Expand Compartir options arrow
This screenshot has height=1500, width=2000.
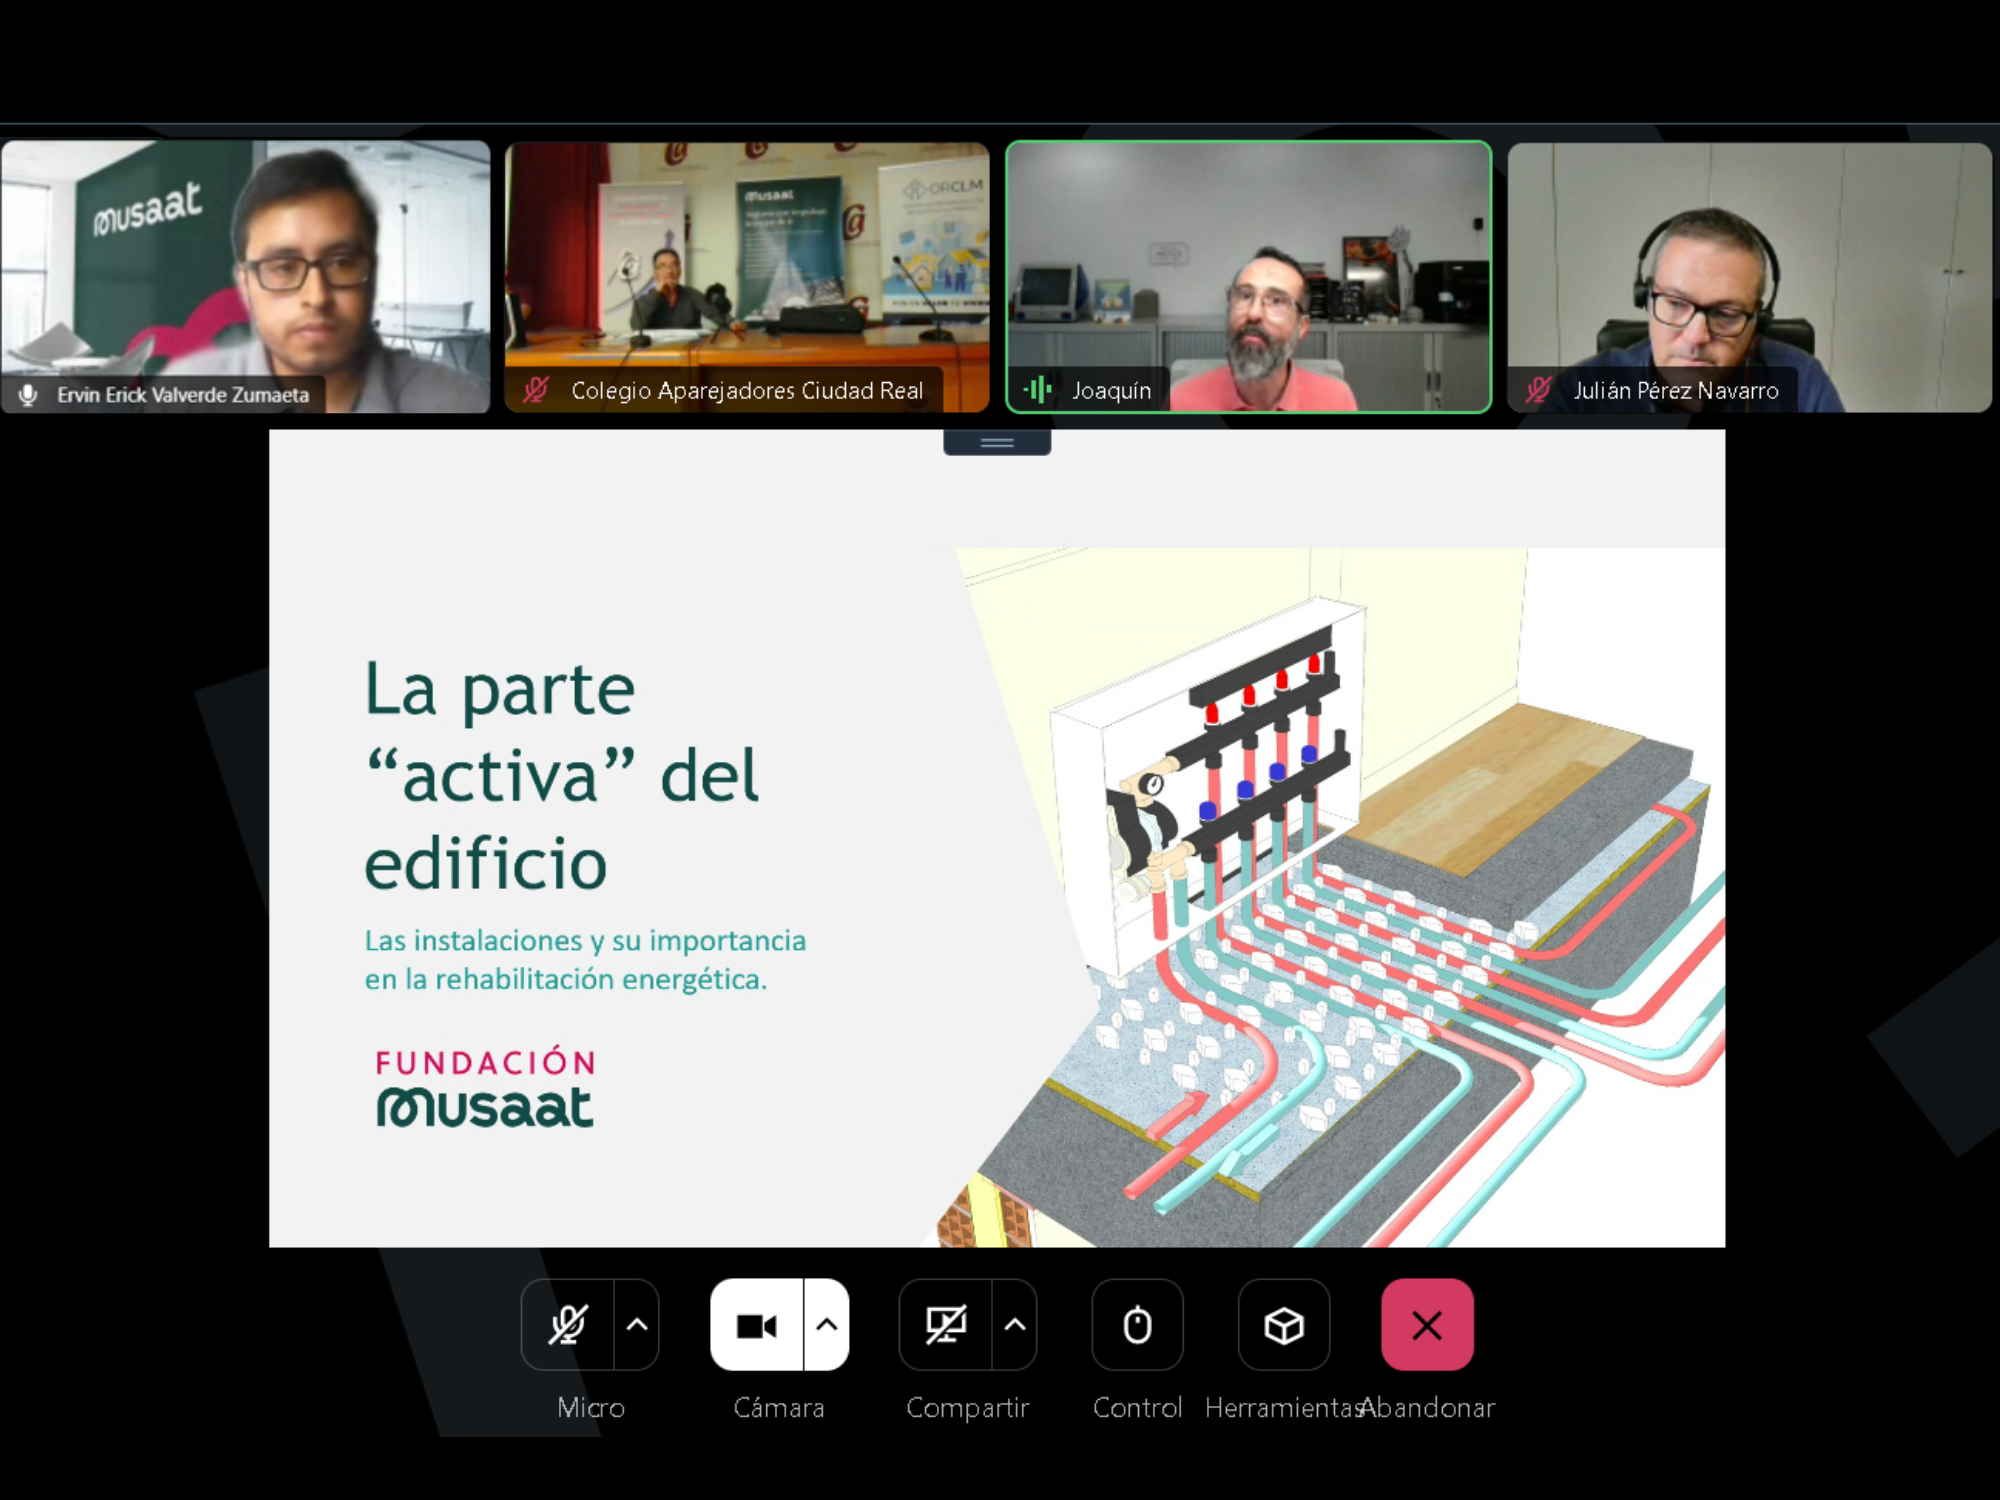1015,1325
